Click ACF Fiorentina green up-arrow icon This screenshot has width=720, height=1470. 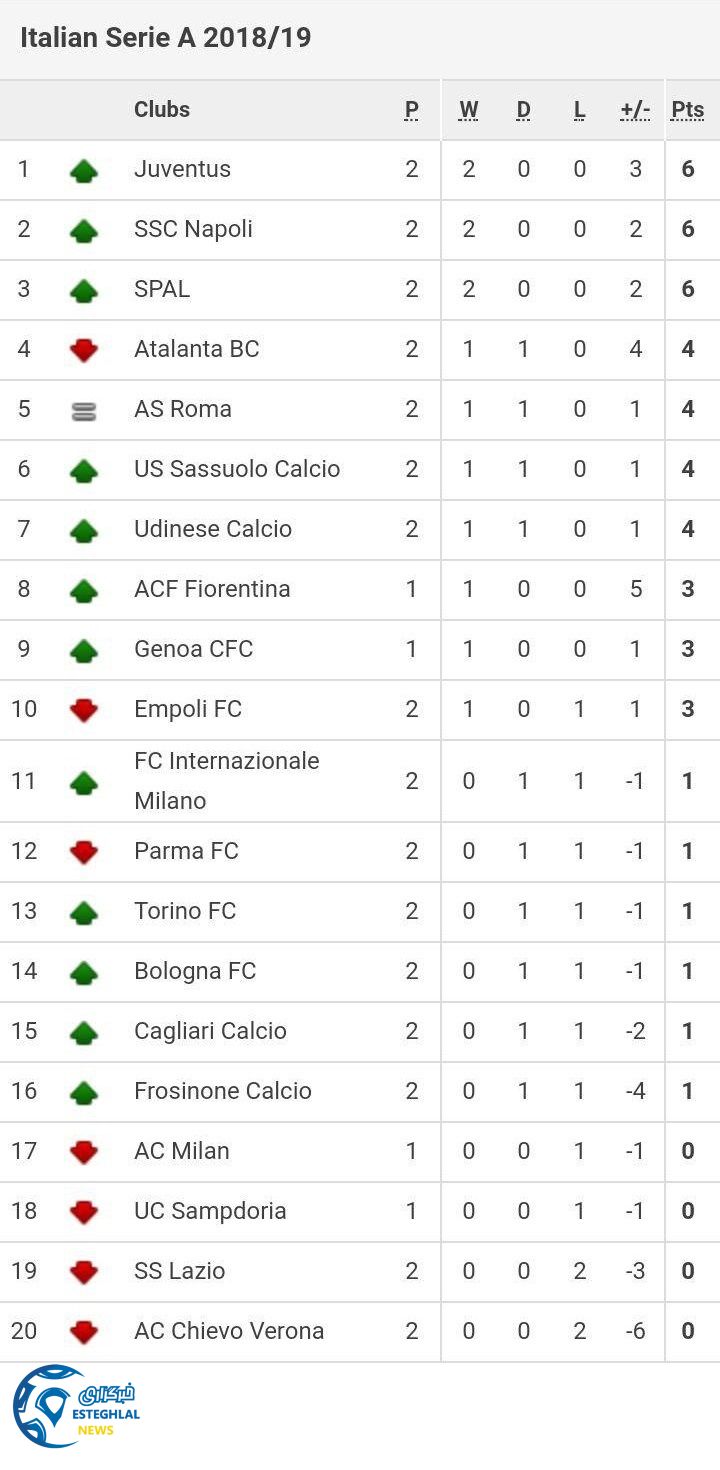point(84,590)
